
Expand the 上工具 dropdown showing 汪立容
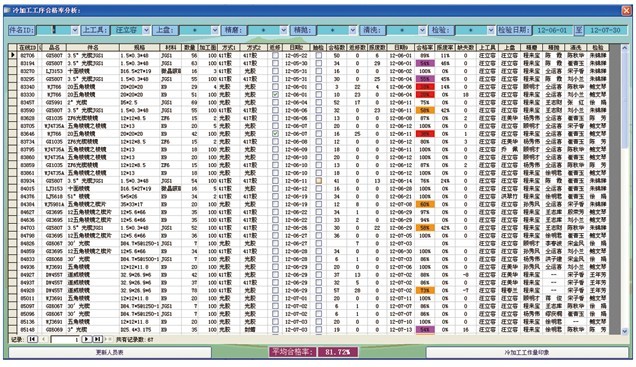[146, 30]
